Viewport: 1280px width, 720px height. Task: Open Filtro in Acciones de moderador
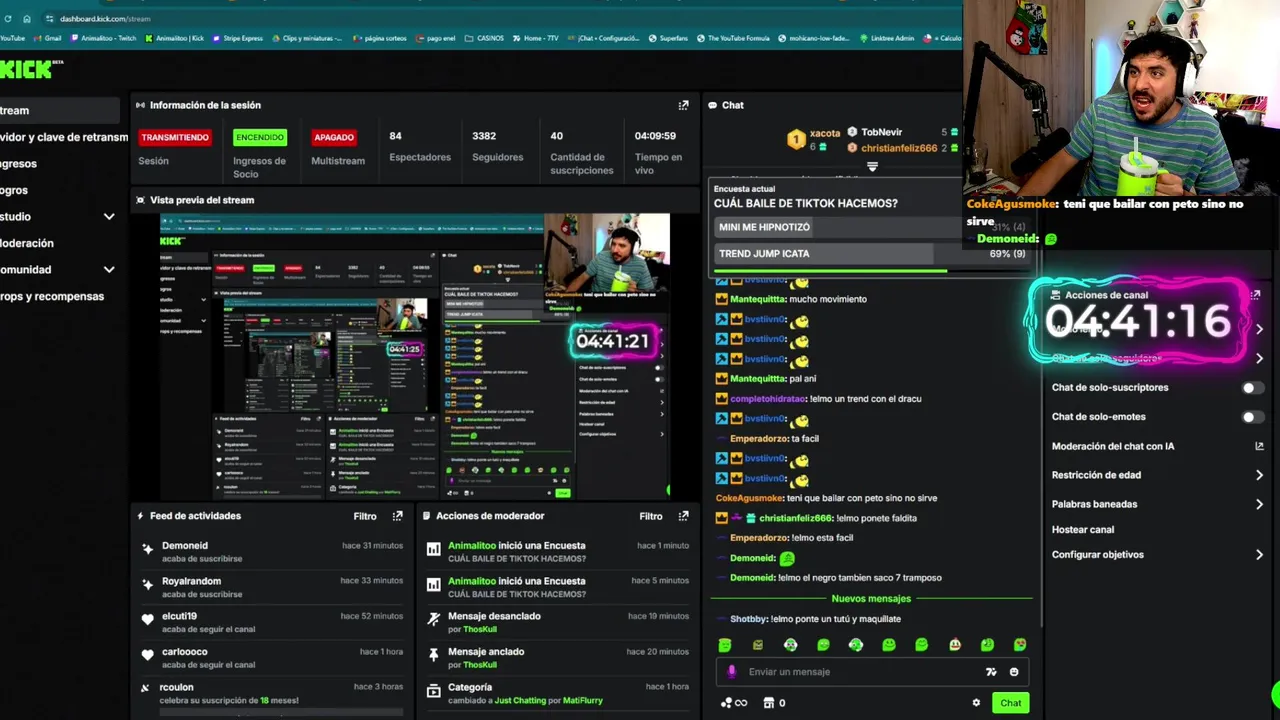pyautogui.click(x=651, y=516)
